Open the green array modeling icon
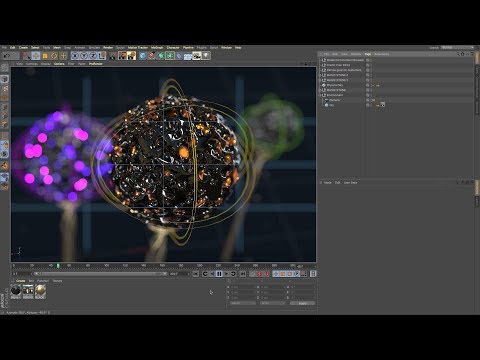480x360 pixels. [170, 56]
